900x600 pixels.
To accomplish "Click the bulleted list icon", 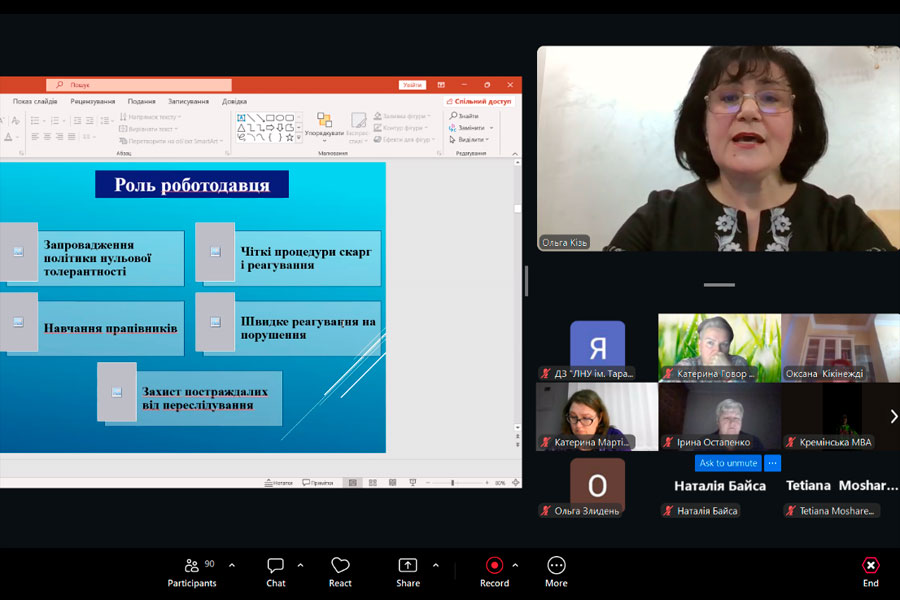I will point(35,121).
